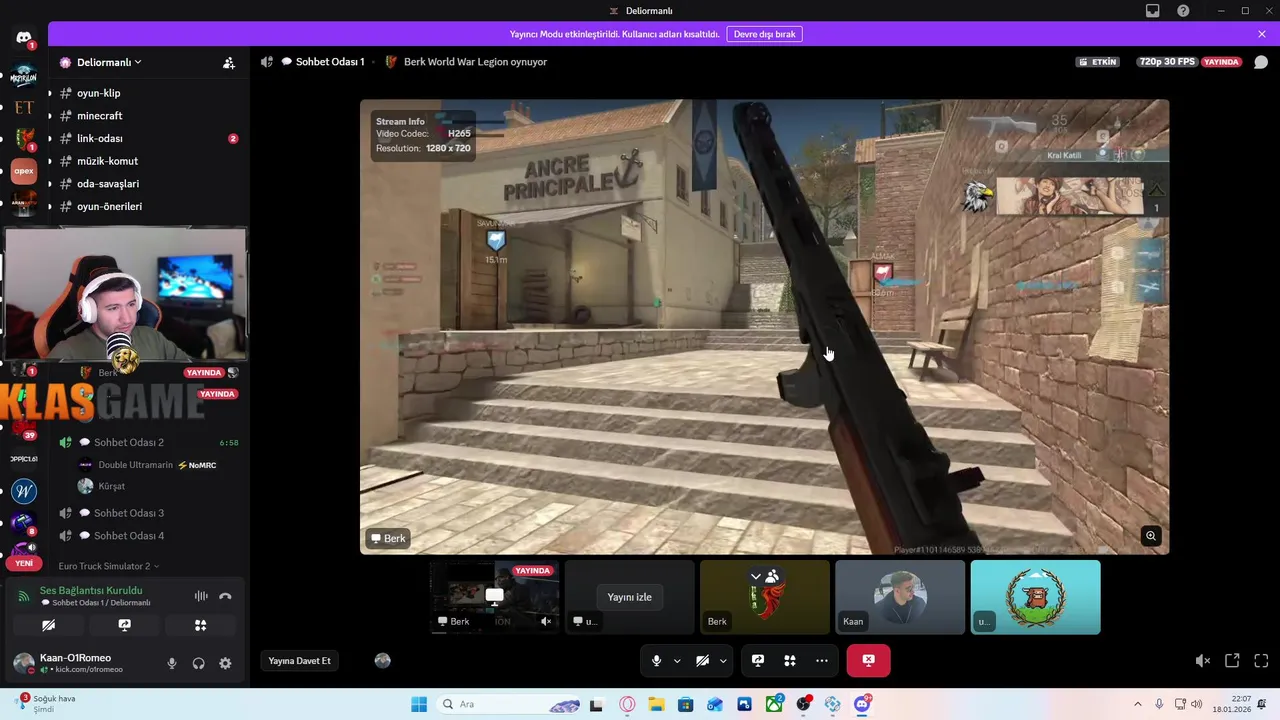Open the Discord inbox icon in title bar
Screen dimensions: 1280x720
click(x=1153, y=11)
